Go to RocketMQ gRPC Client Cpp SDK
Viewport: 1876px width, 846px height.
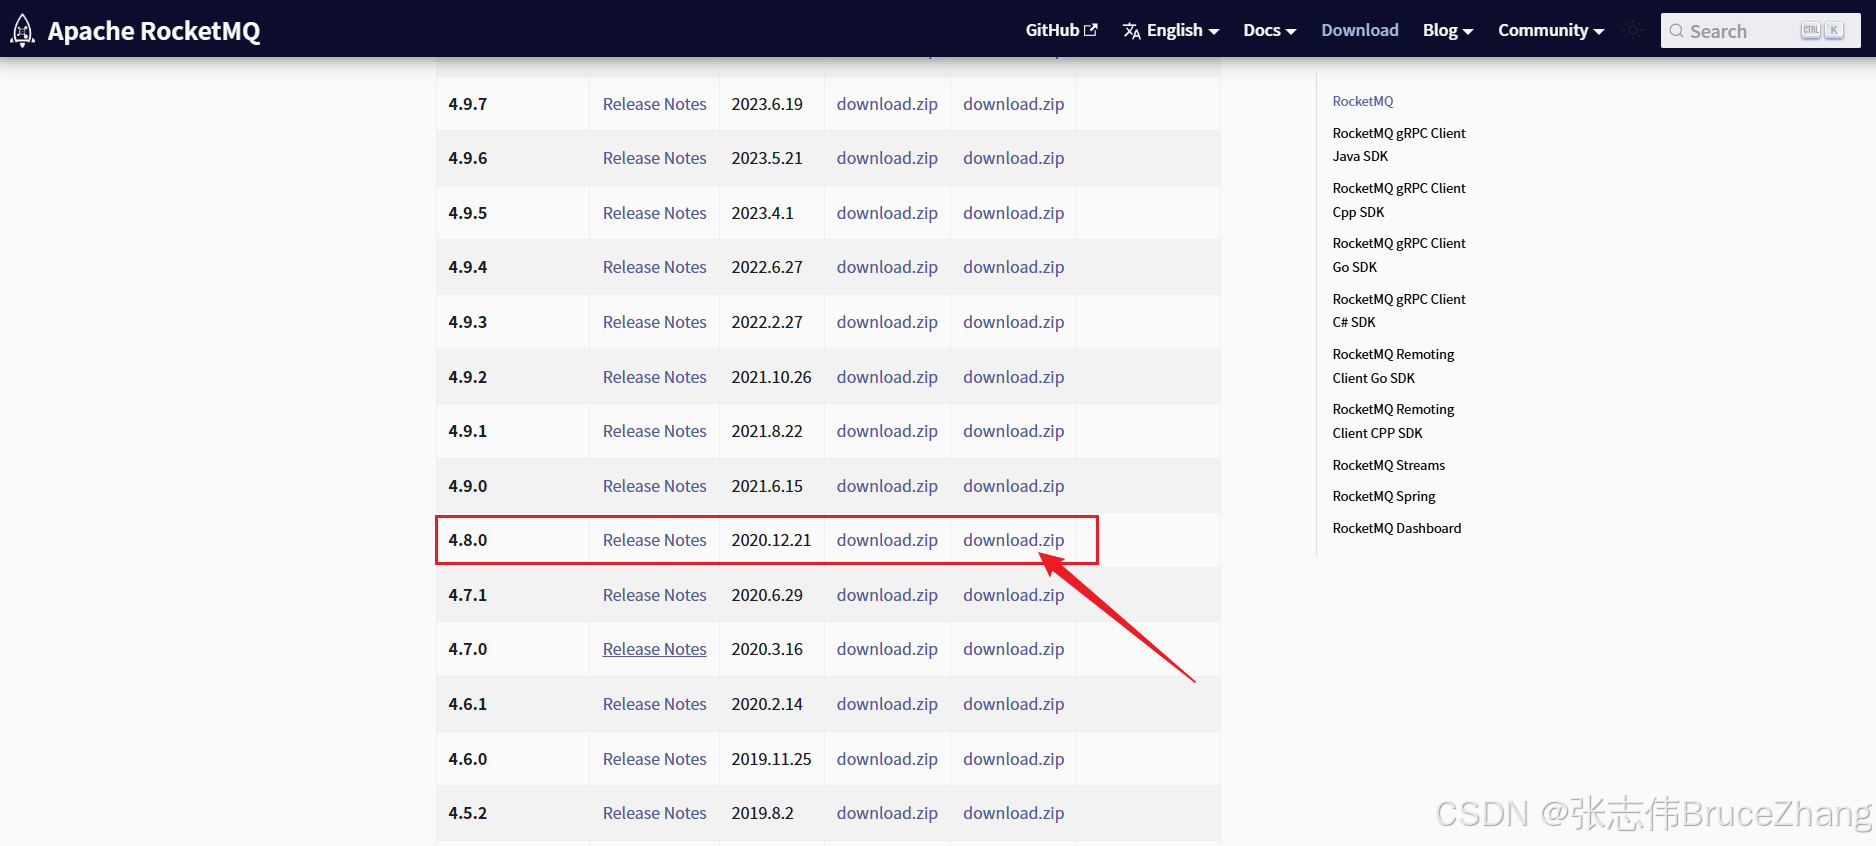point(1399,200)
